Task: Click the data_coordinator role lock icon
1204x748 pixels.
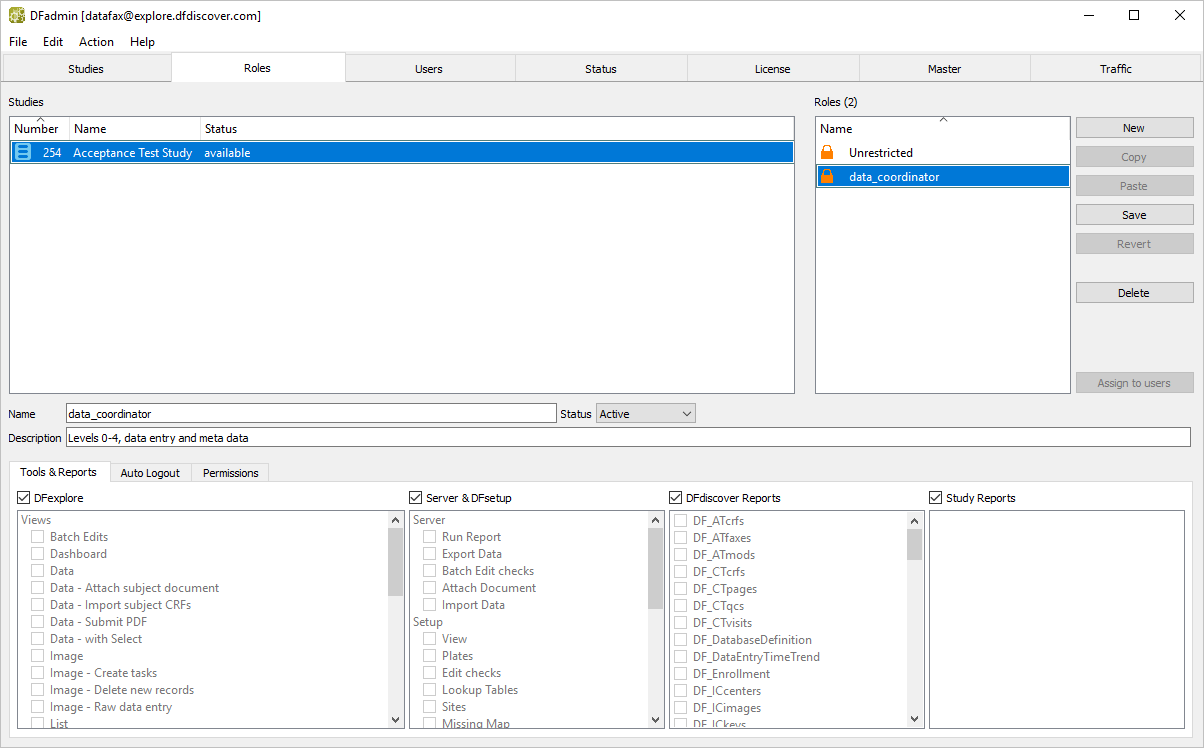Action: 827,177
